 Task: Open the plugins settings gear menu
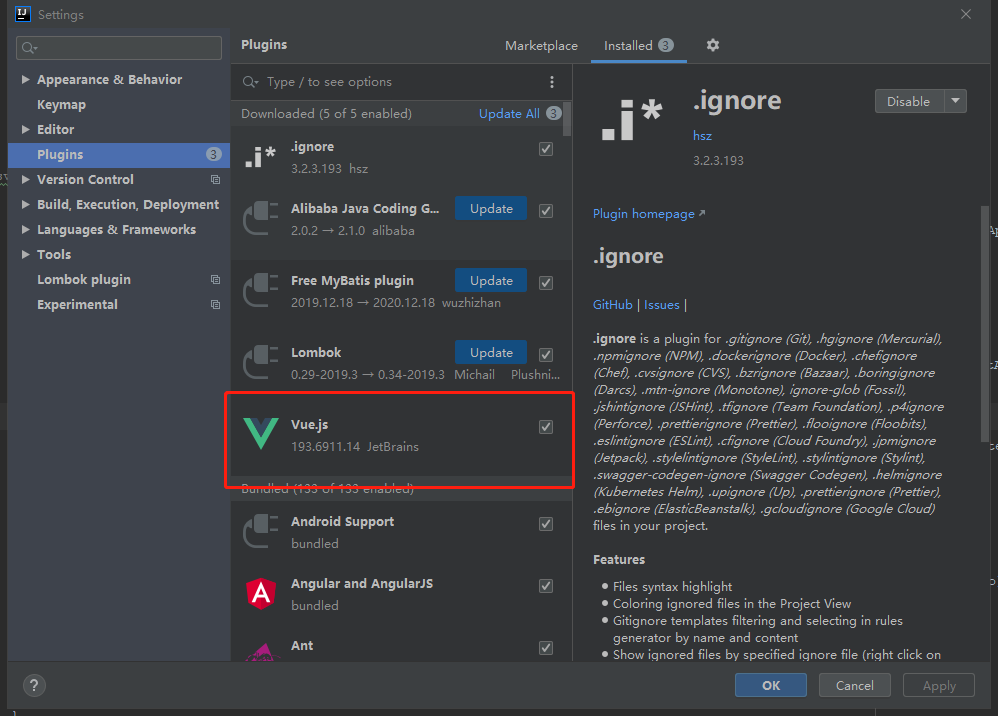click(713, 45)
